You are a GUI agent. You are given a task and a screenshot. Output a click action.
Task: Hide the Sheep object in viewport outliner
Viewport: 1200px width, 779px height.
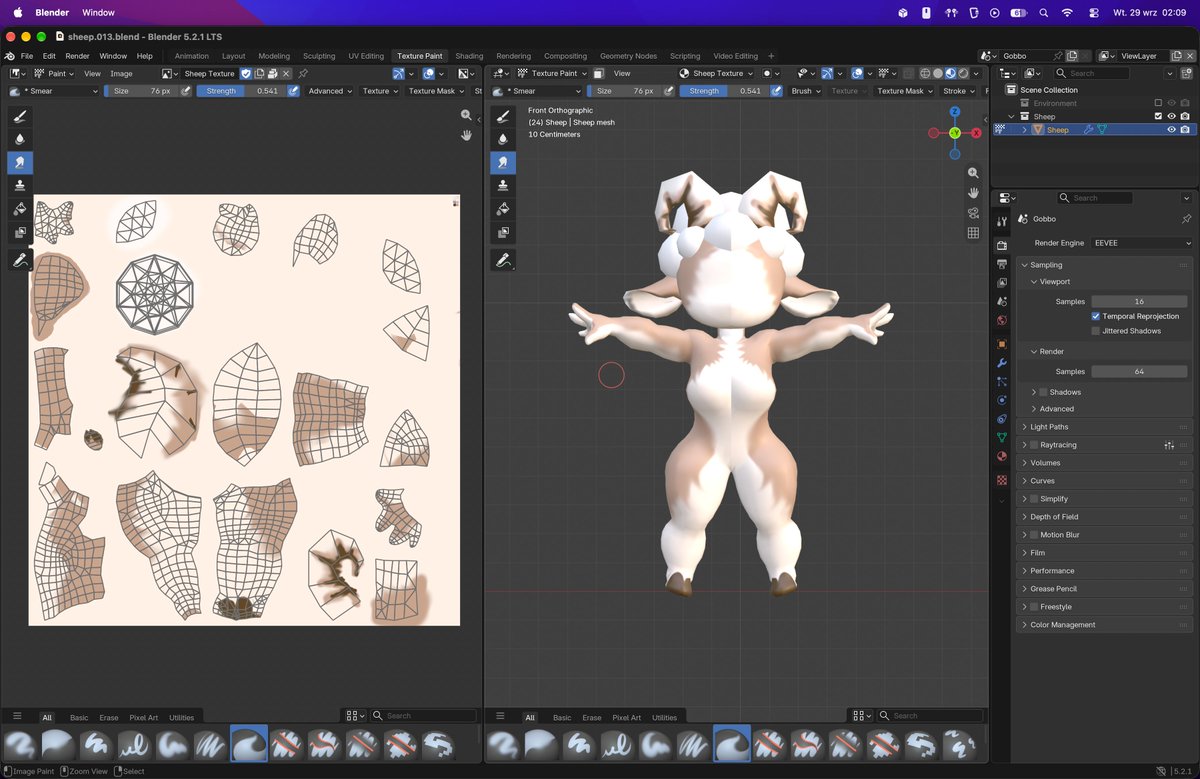[x=1171, y=130]
